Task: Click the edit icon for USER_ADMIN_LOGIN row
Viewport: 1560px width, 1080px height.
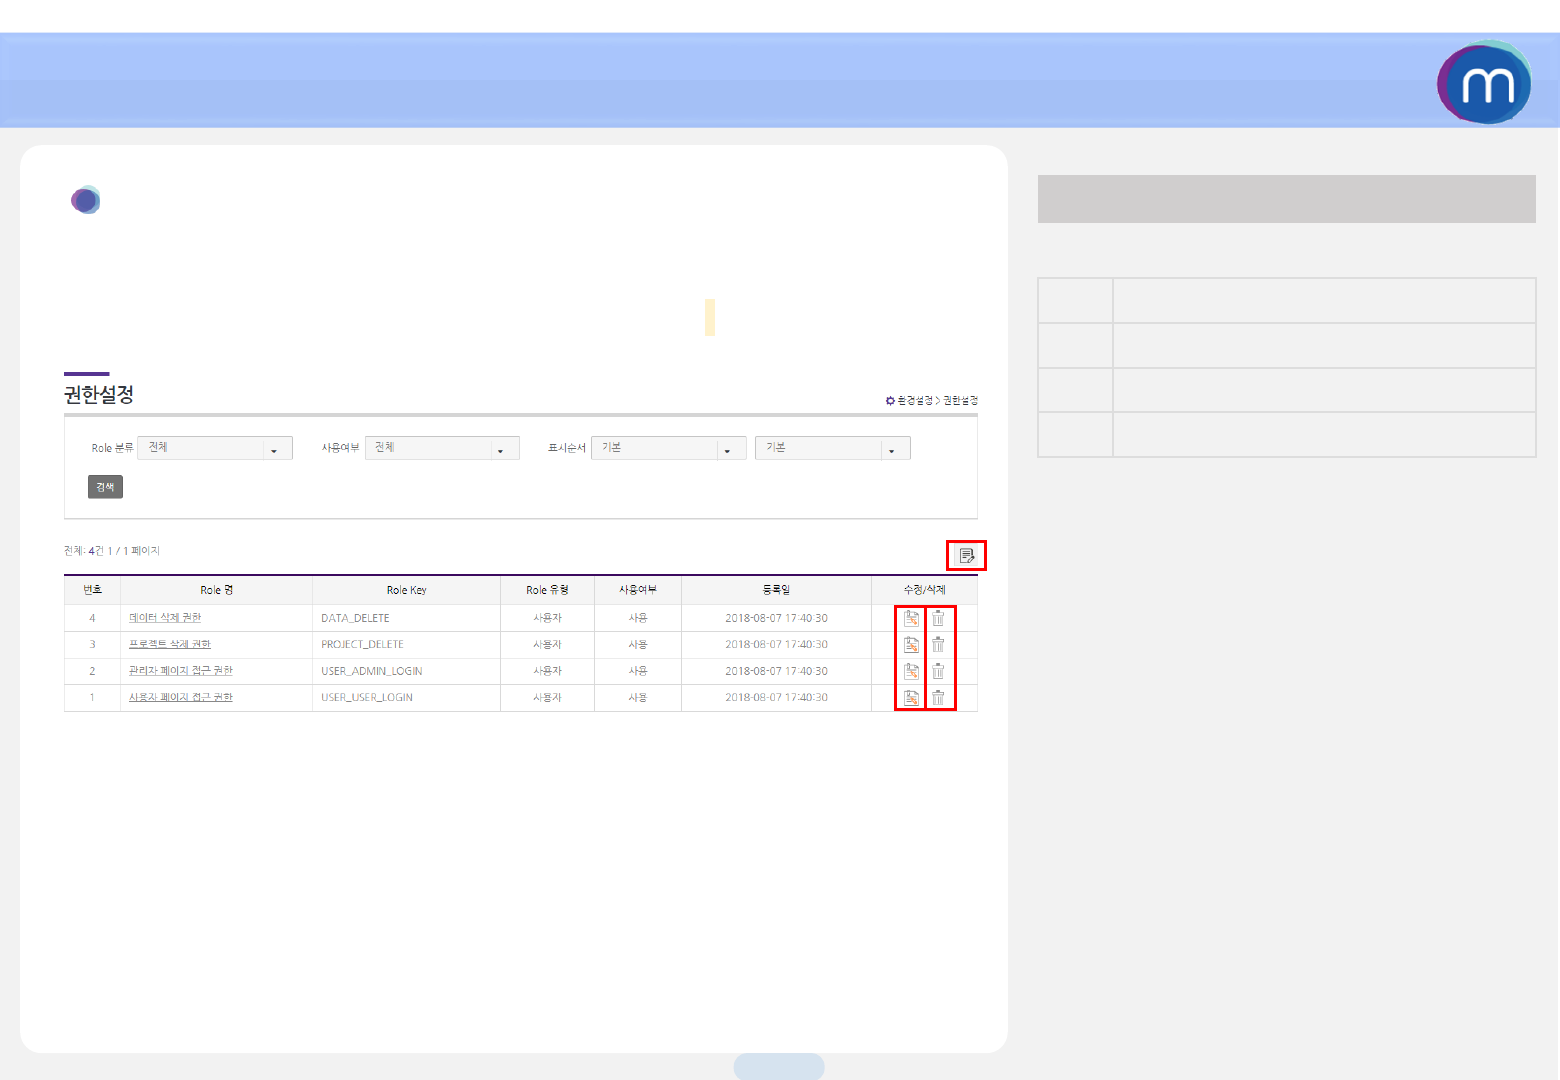Action: 911,671
